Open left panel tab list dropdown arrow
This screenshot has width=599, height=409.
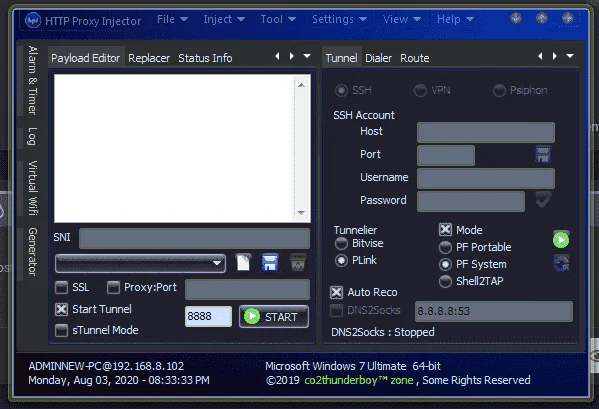point(307,56)
